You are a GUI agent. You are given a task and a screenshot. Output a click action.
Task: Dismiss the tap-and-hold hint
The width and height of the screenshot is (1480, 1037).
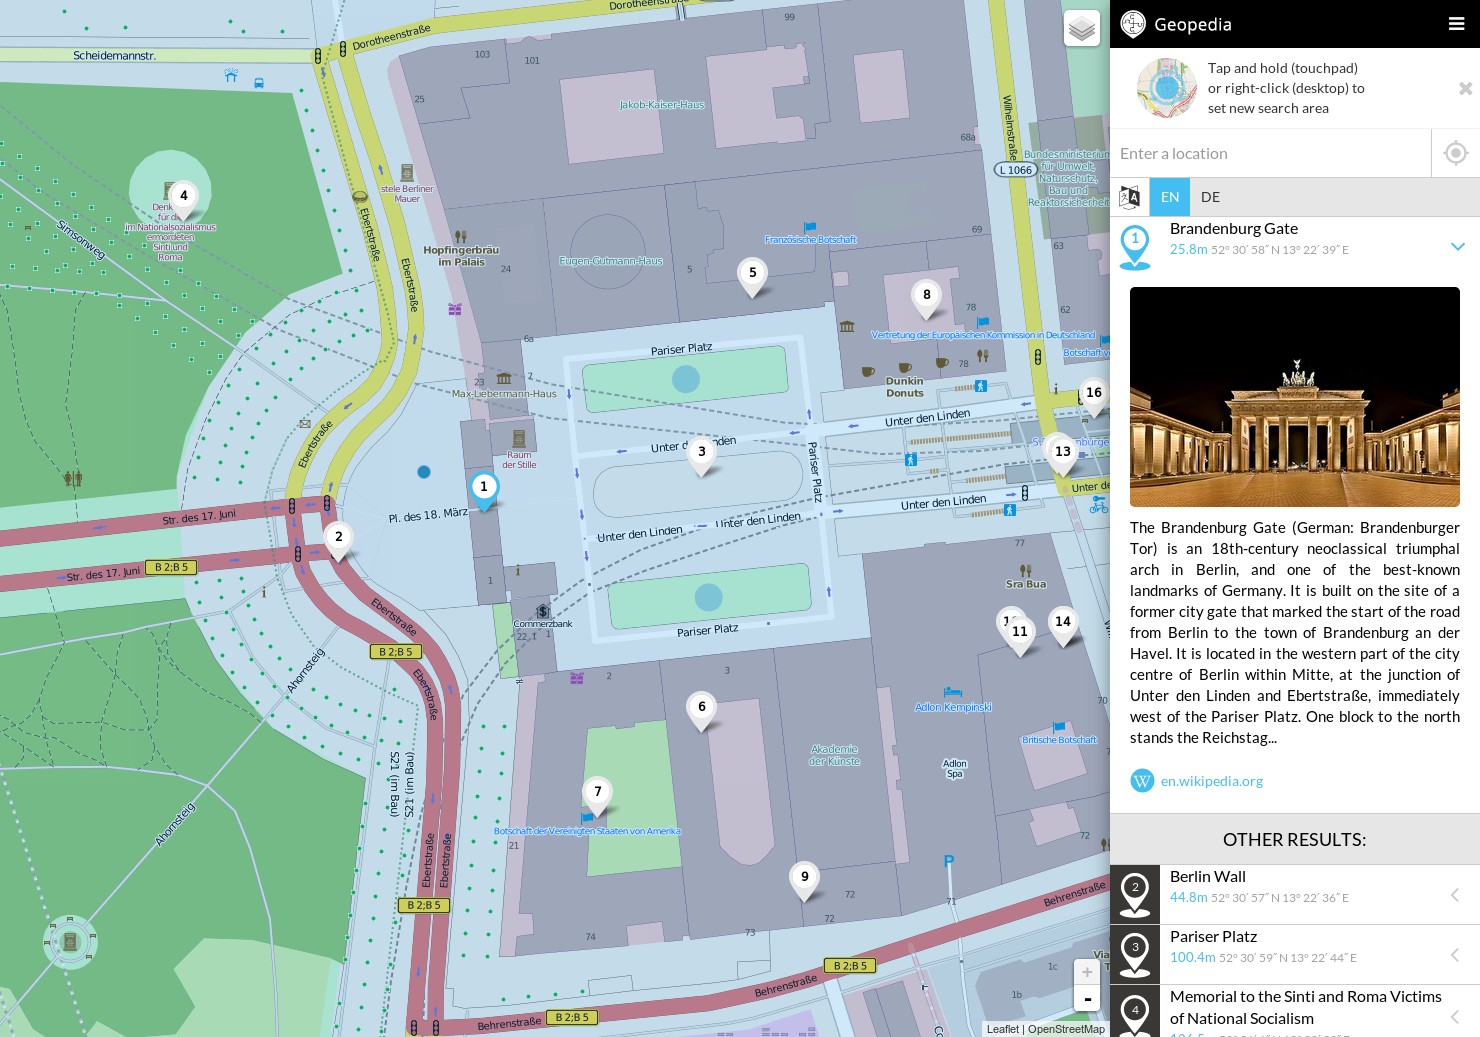tap(1465, 88)
